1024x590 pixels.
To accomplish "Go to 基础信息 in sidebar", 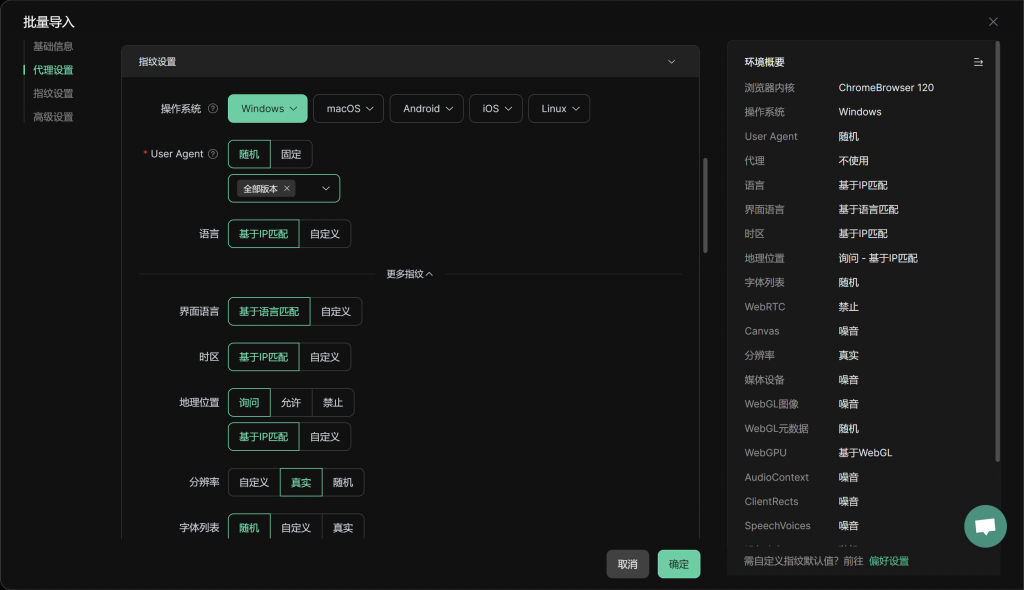I will [53, 46].
